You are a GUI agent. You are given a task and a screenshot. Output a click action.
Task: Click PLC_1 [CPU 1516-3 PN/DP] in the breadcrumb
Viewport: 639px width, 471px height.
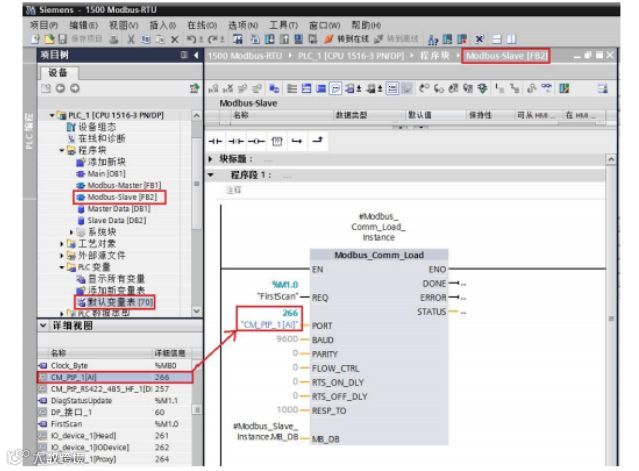[351, 55]
